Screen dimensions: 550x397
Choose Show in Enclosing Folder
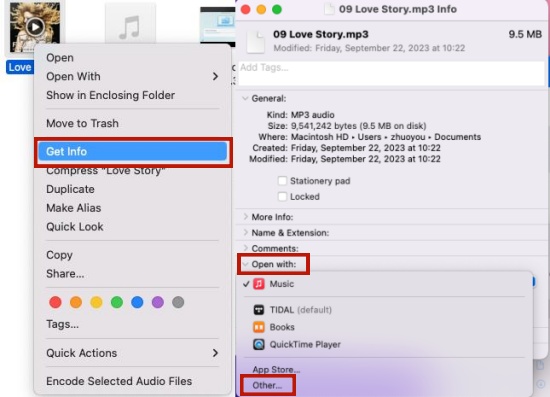pyautogui.click(x=110, y=95)
